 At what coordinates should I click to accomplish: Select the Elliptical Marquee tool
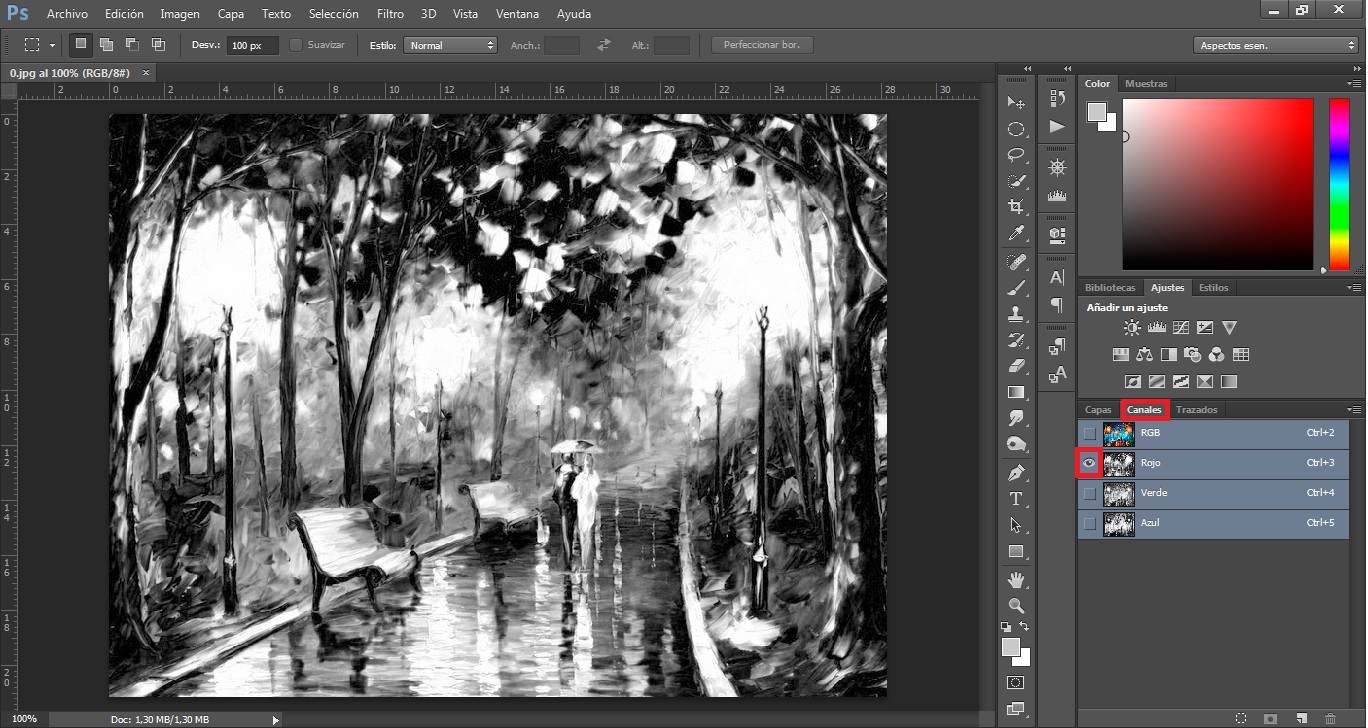tap(1016, 129)
